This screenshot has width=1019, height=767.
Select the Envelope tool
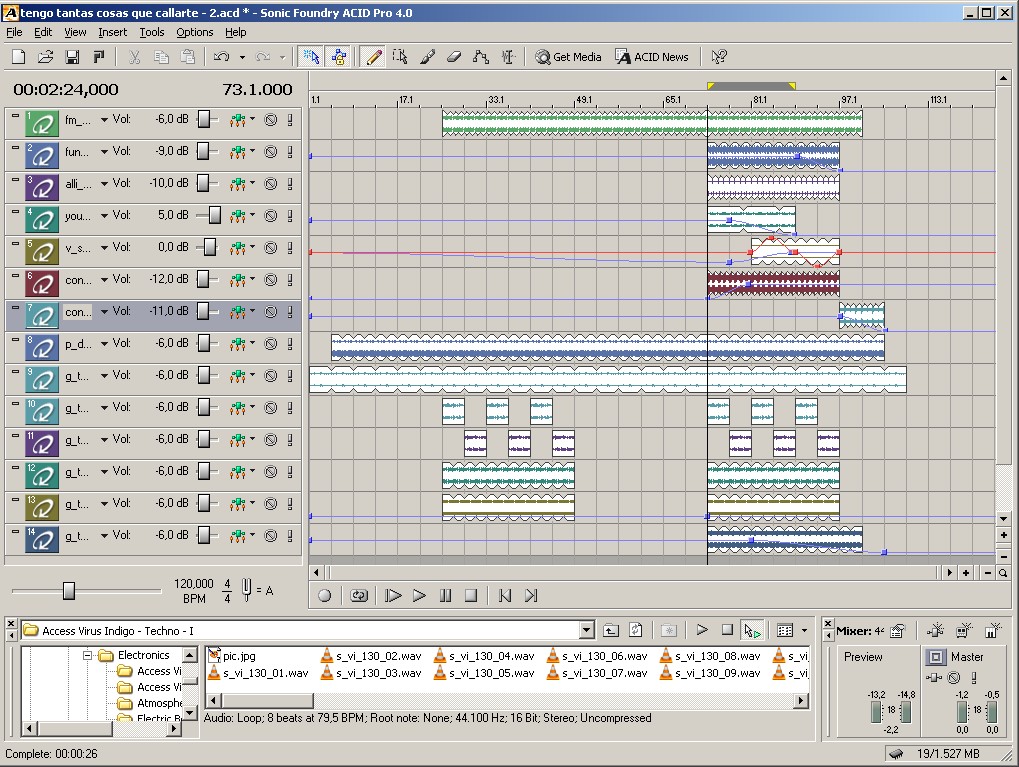click(480, 57)
